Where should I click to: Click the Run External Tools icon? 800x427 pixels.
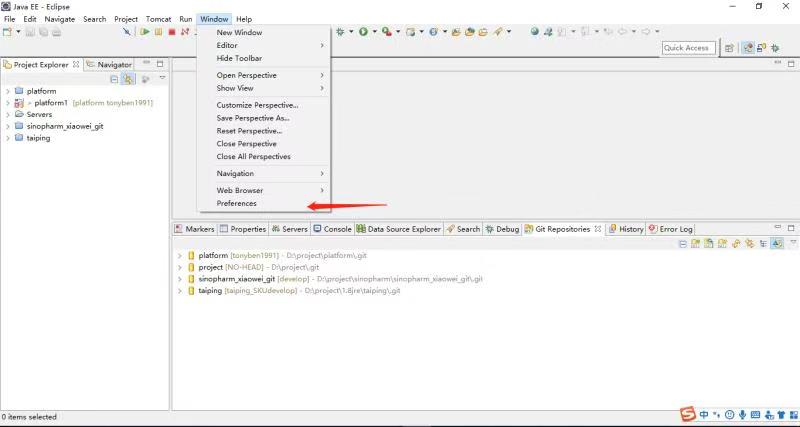click(x=387, y=32)
